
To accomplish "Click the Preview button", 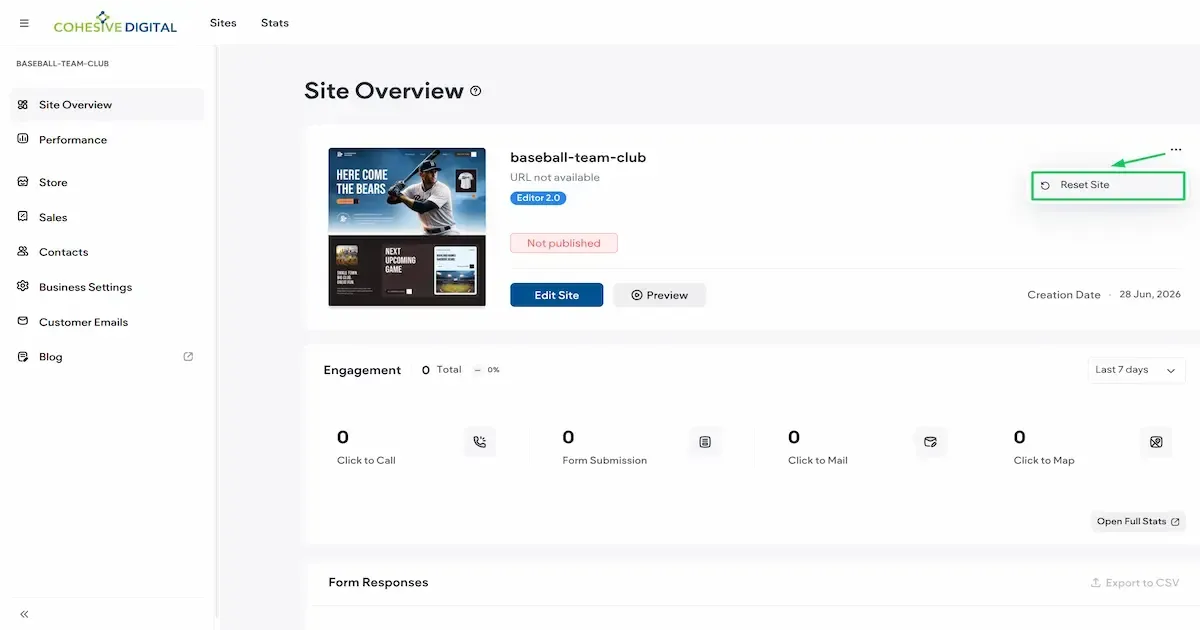I will click(x=660, y=295).
